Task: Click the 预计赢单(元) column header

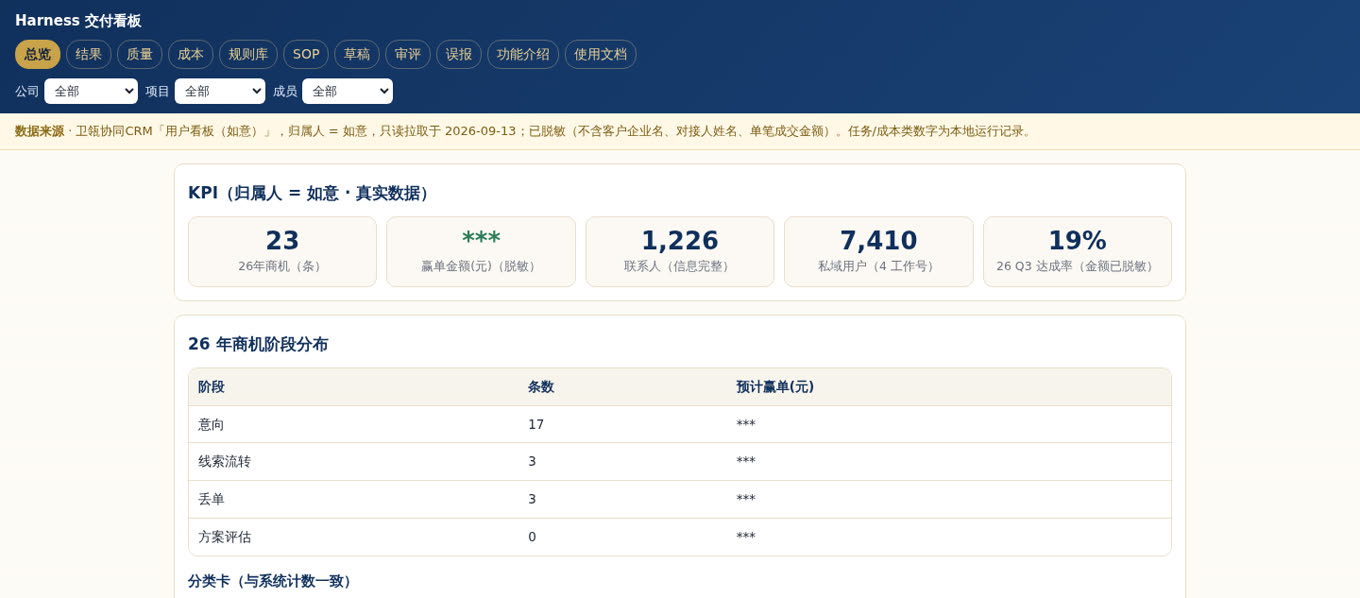Action: click(x=775, y=387)
